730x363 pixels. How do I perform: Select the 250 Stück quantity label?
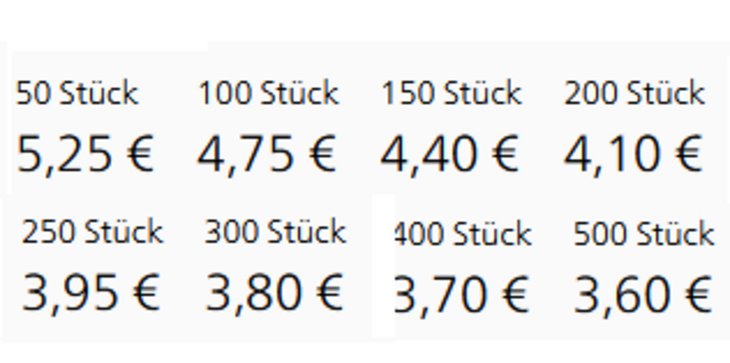(93, 231)
